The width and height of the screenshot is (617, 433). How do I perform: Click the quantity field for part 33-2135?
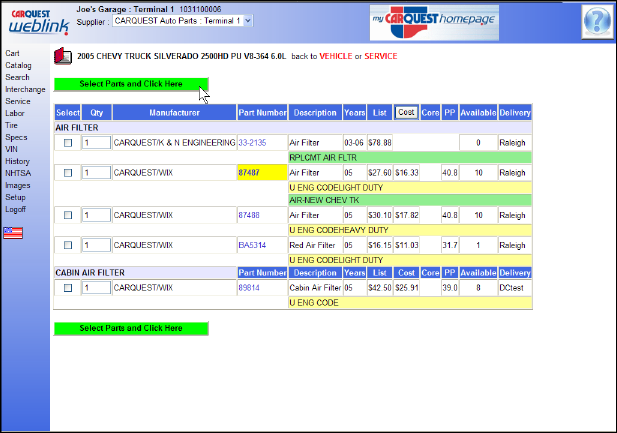96,142
